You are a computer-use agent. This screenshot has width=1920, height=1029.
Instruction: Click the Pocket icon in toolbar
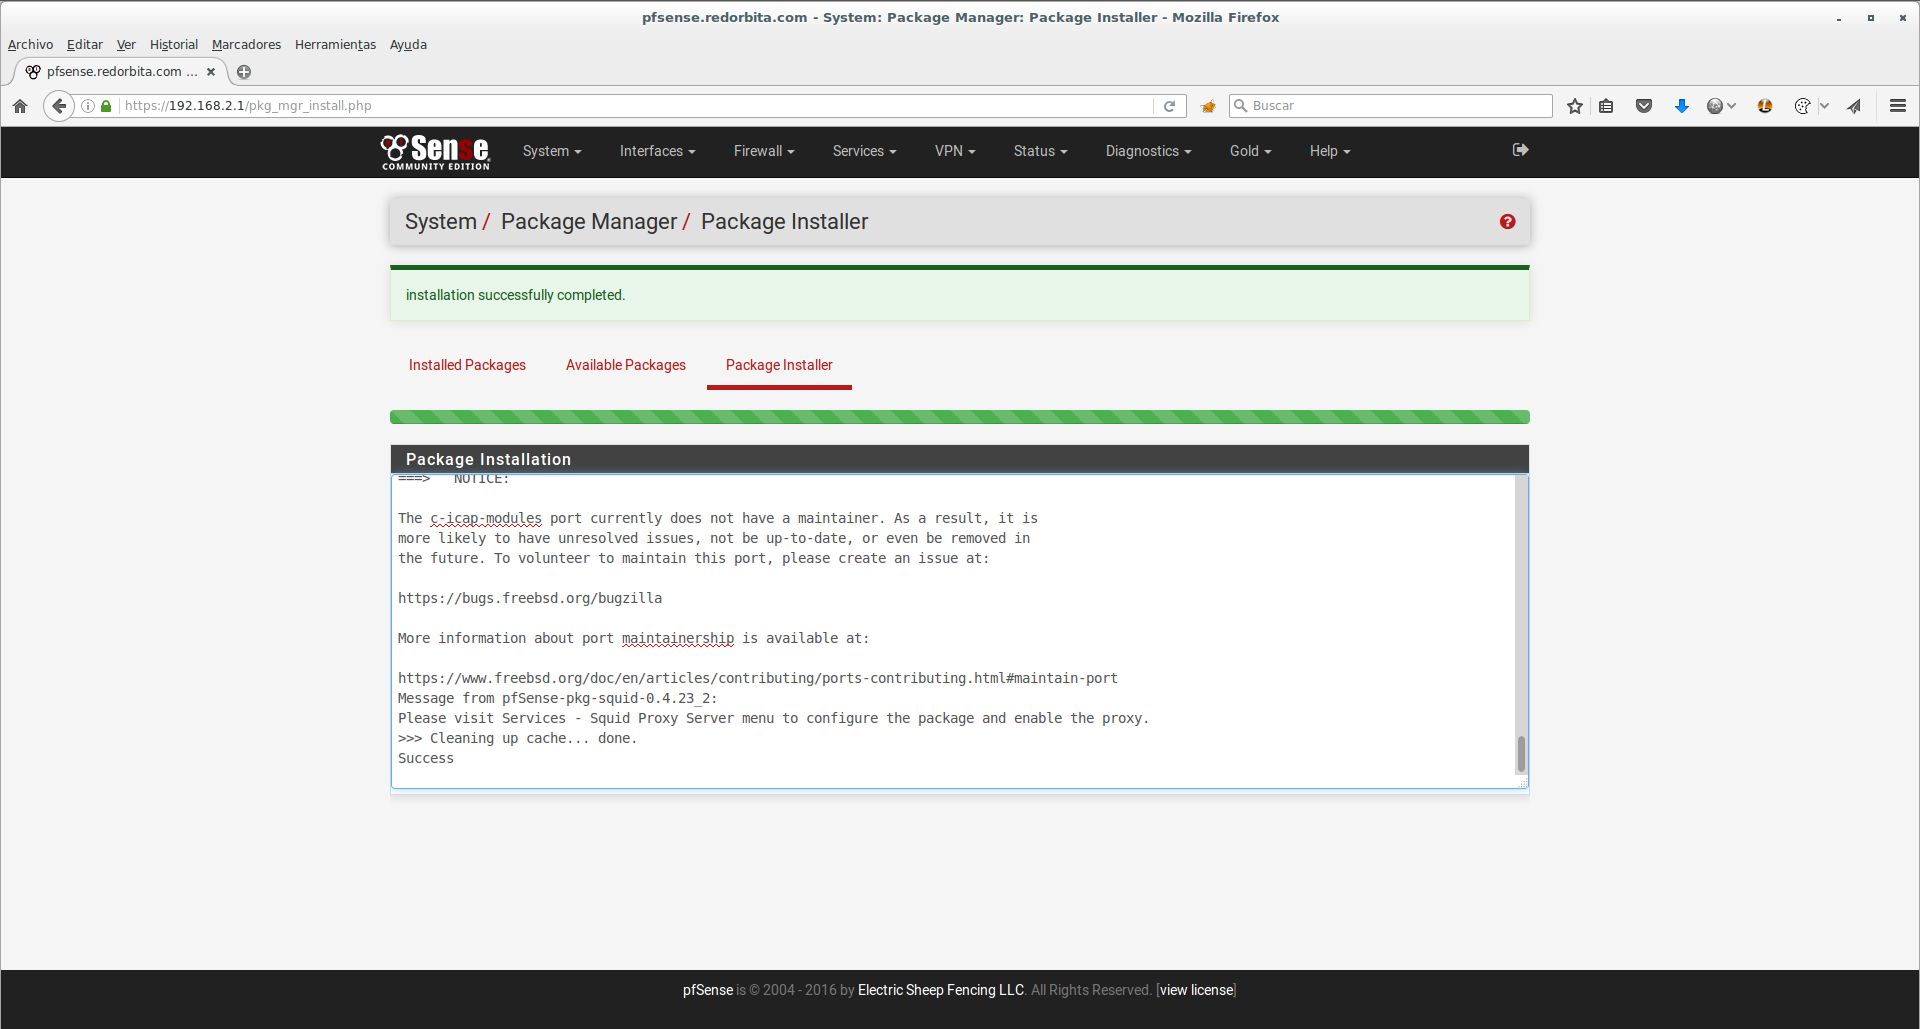[x=1643, y=106]
